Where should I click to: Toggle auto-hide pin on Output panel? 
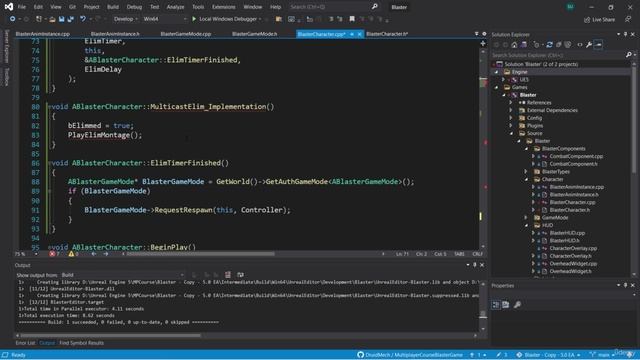click(474, 265)
